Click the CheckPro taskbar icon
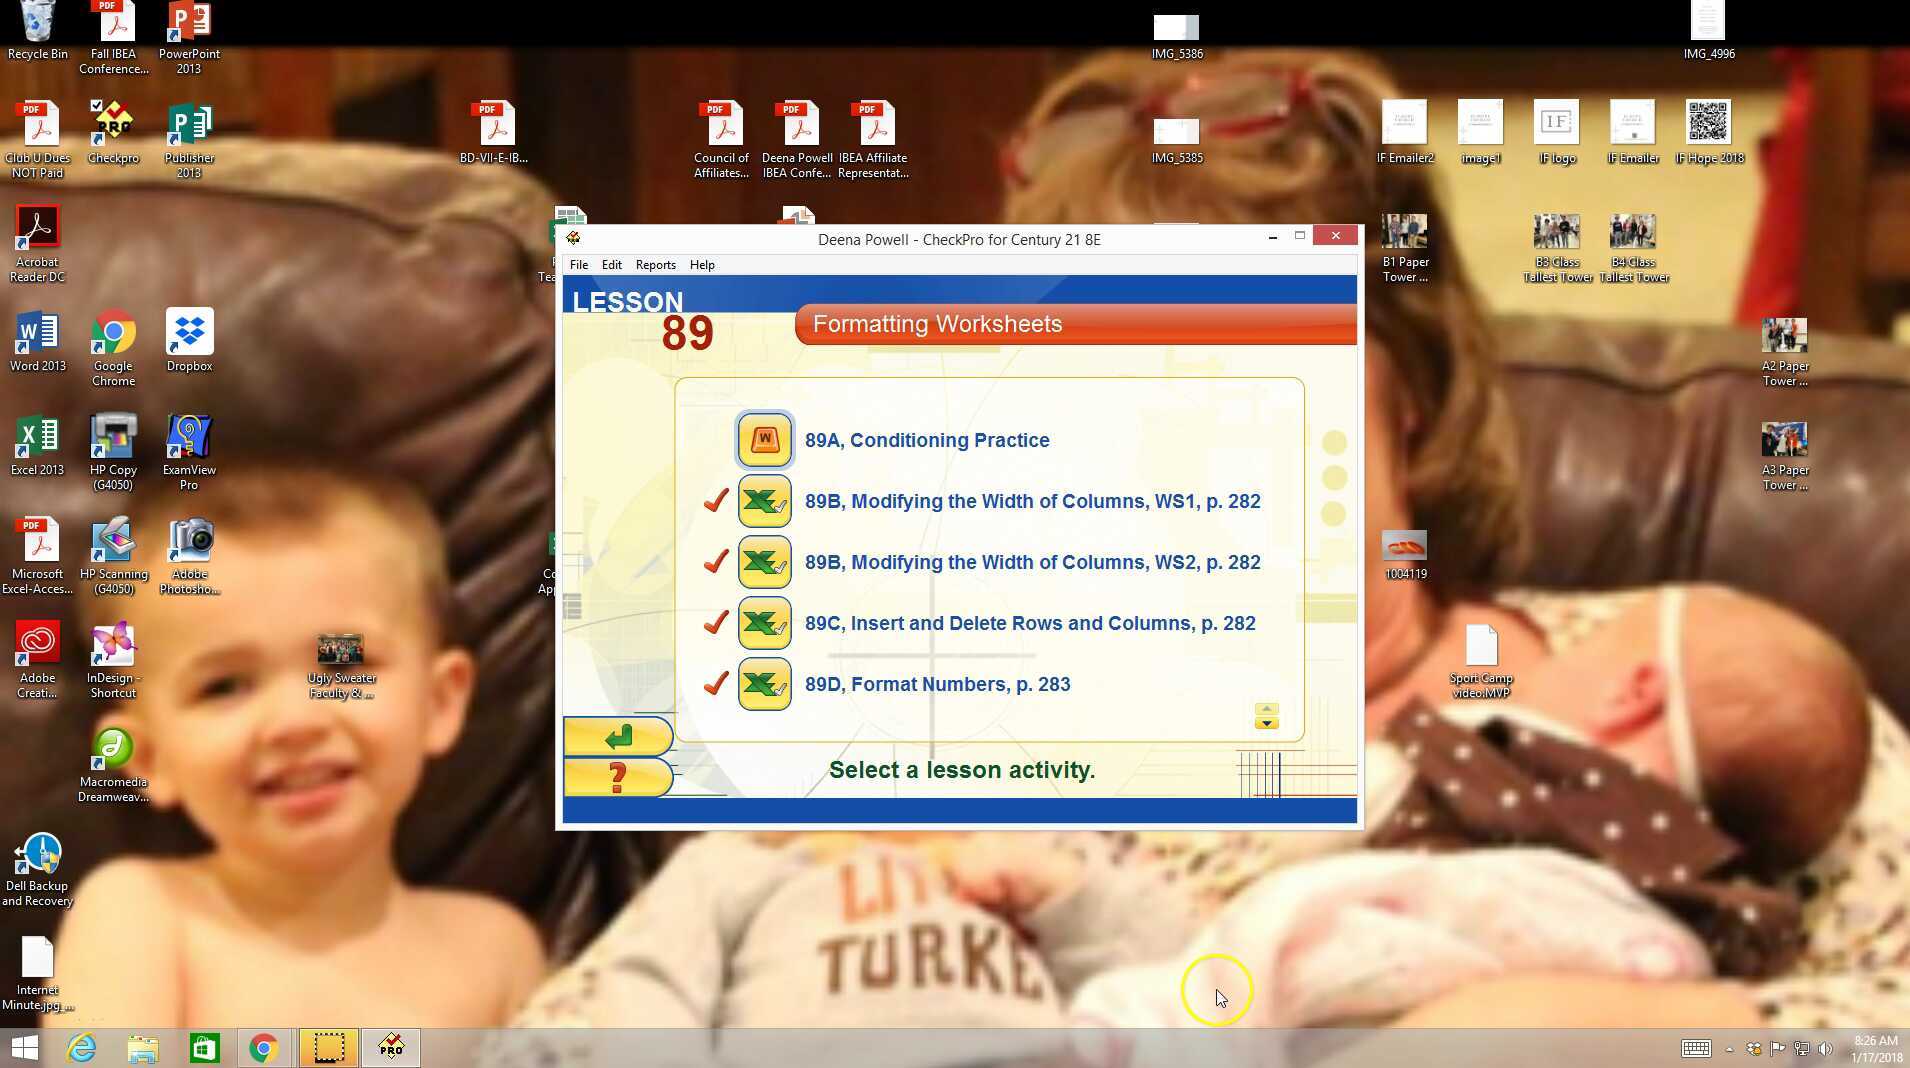Screen dimensions: 1910x1068 (391, 1047)
